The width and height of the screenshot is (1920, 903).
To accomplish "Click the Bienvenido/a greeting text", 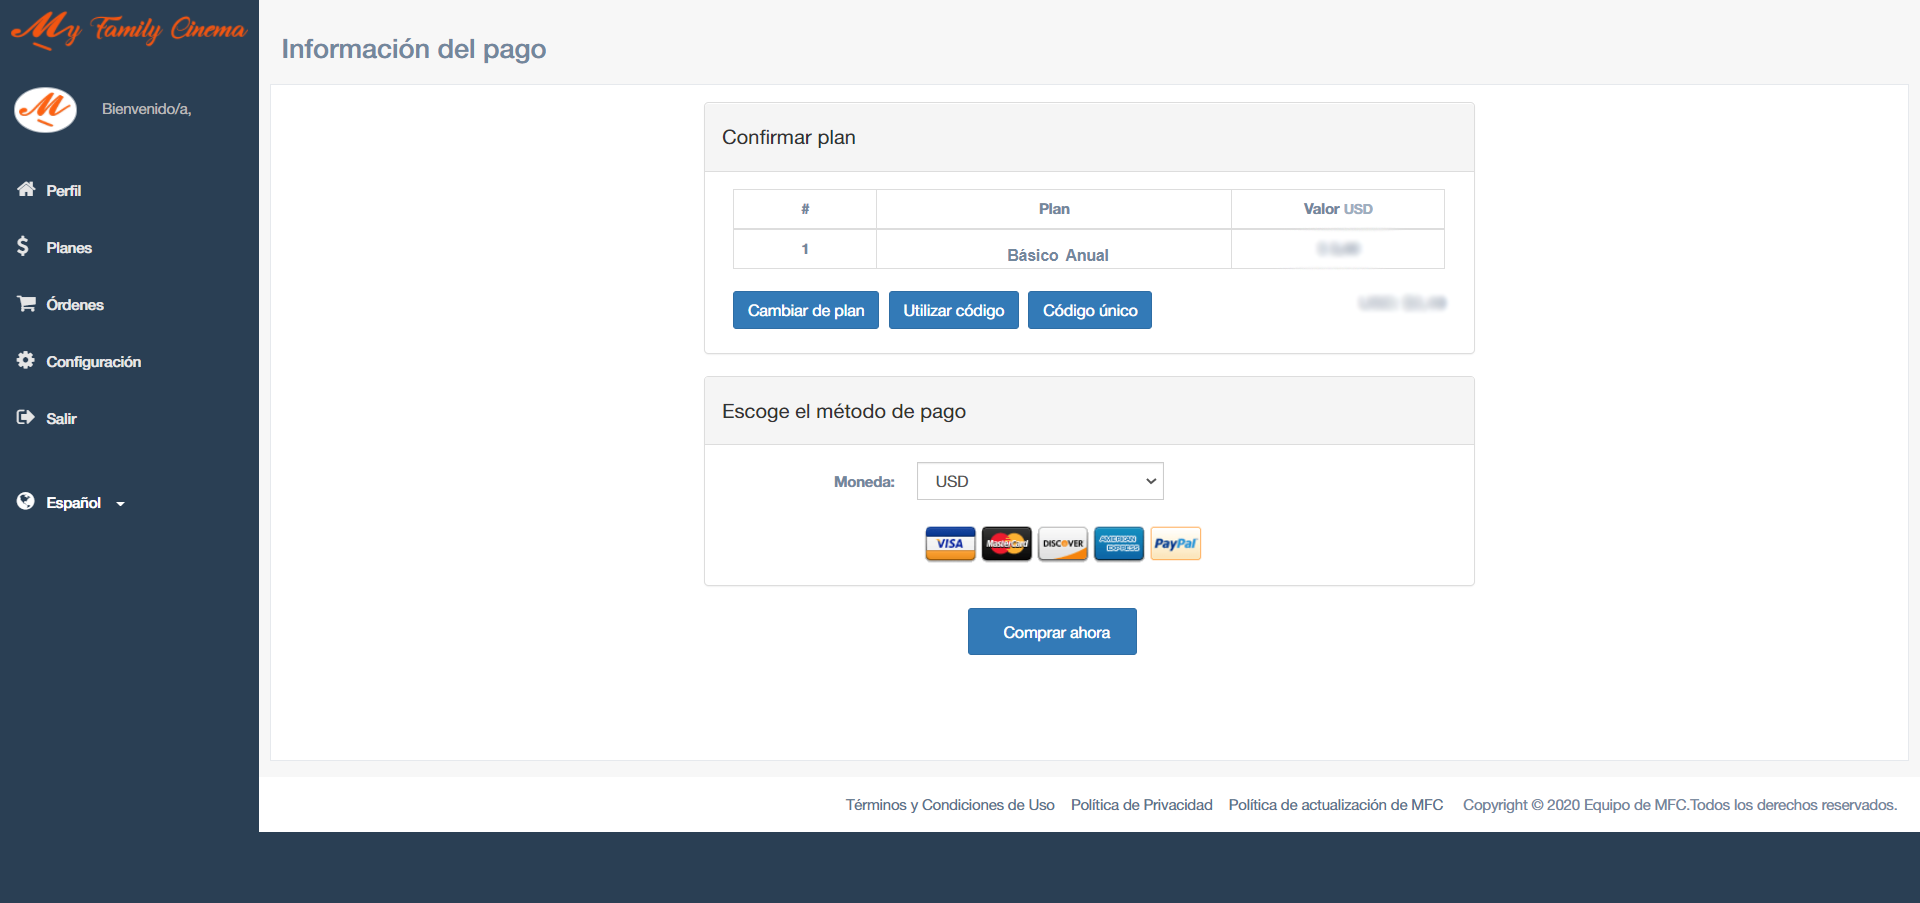I will 147,109.
